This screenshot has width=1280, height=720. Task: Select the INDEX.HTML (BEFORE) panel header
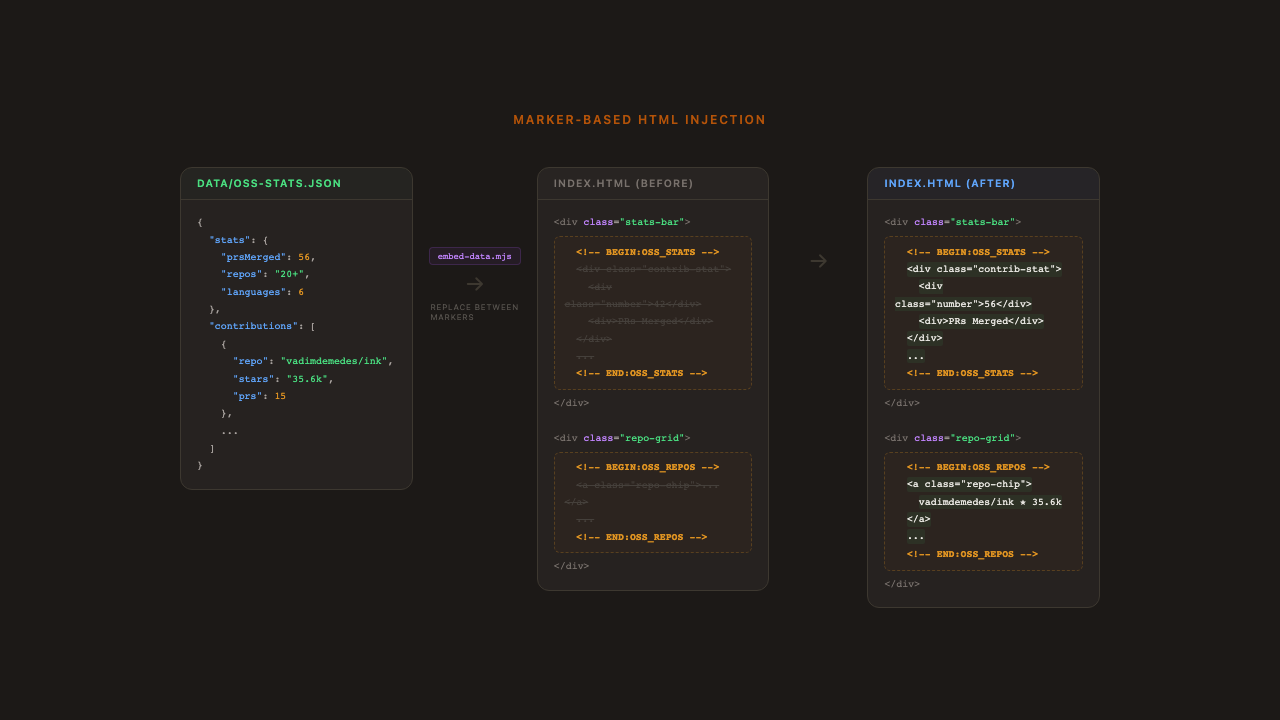[623, 184]
